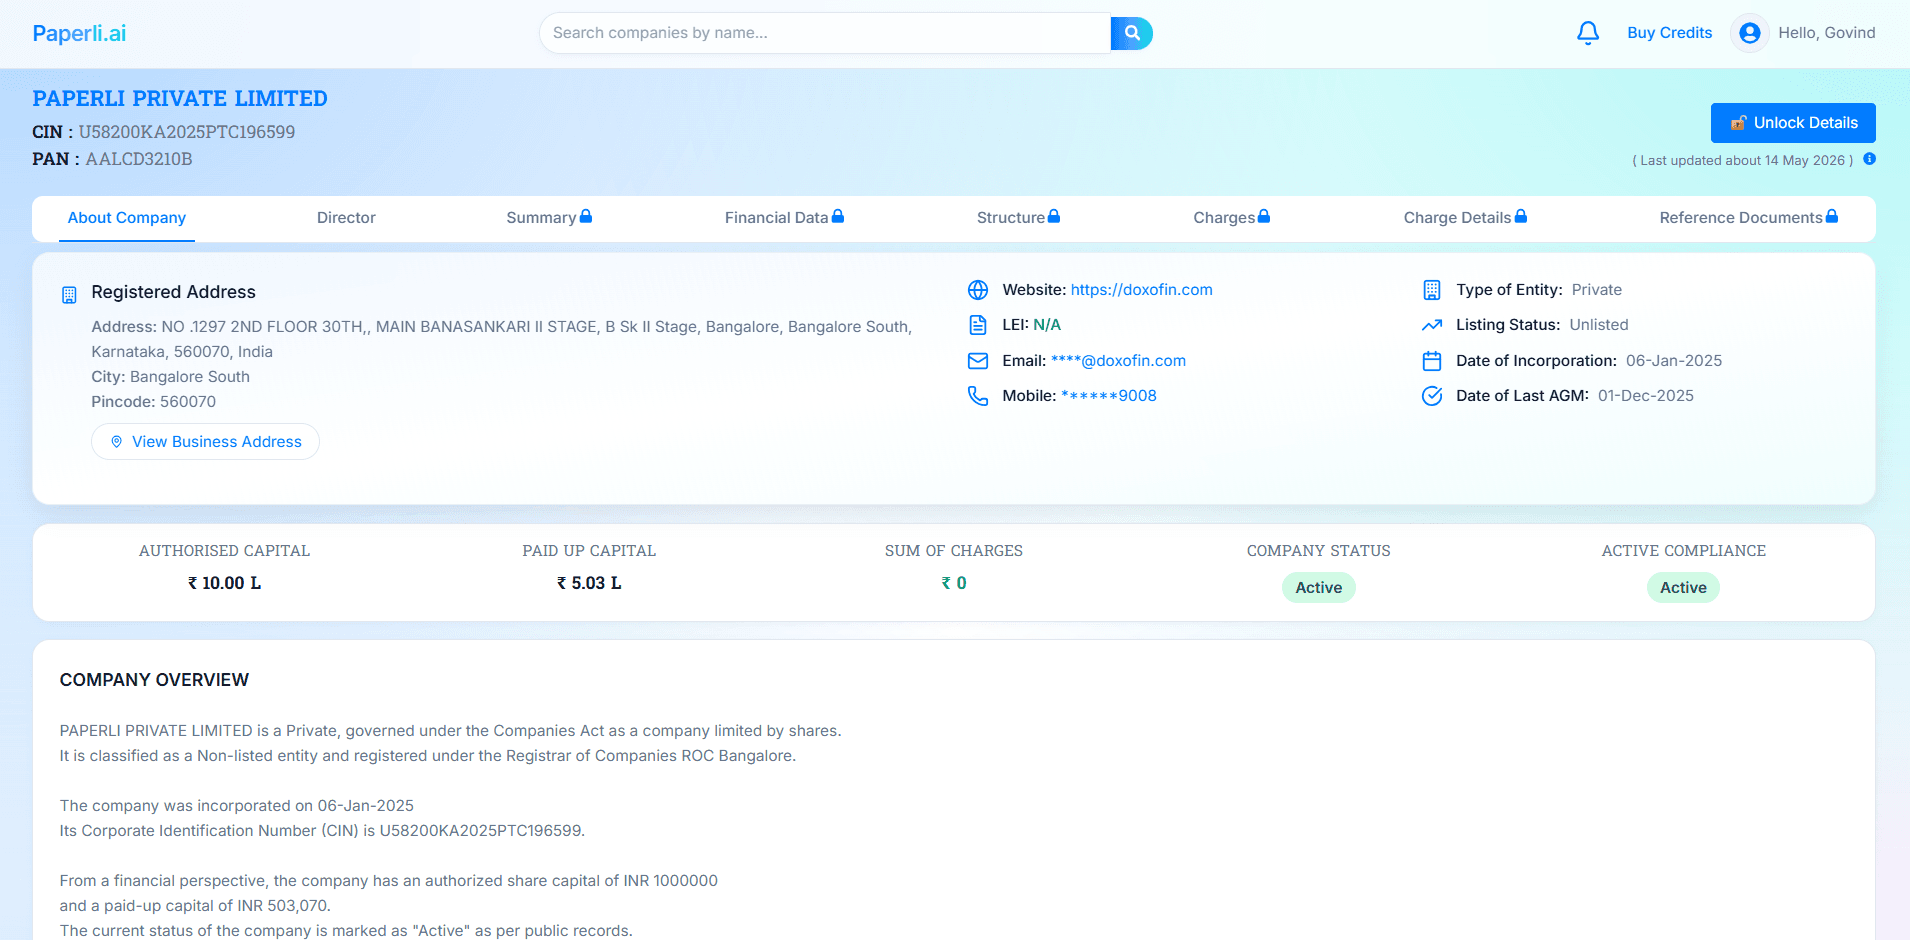
Task: Click the COMPANY OVERVIEW heading
Action: (x=154, y=680)
